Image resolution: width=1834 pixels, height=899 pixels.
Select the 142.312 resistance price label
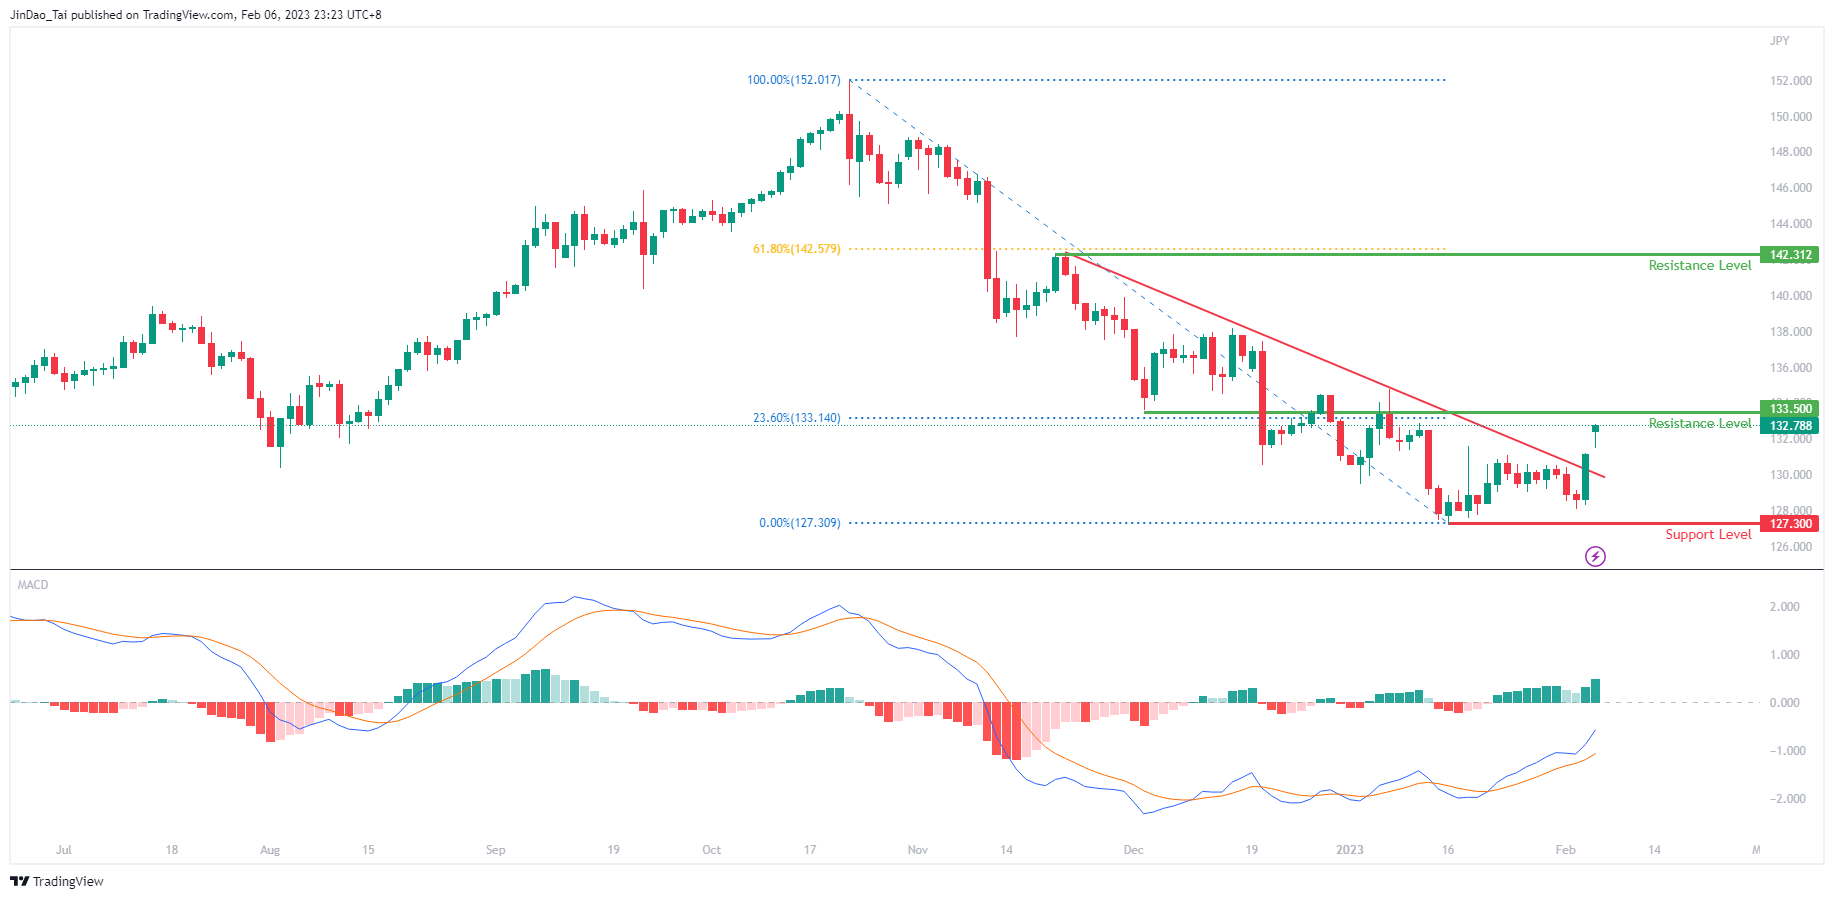[1790, 255]
